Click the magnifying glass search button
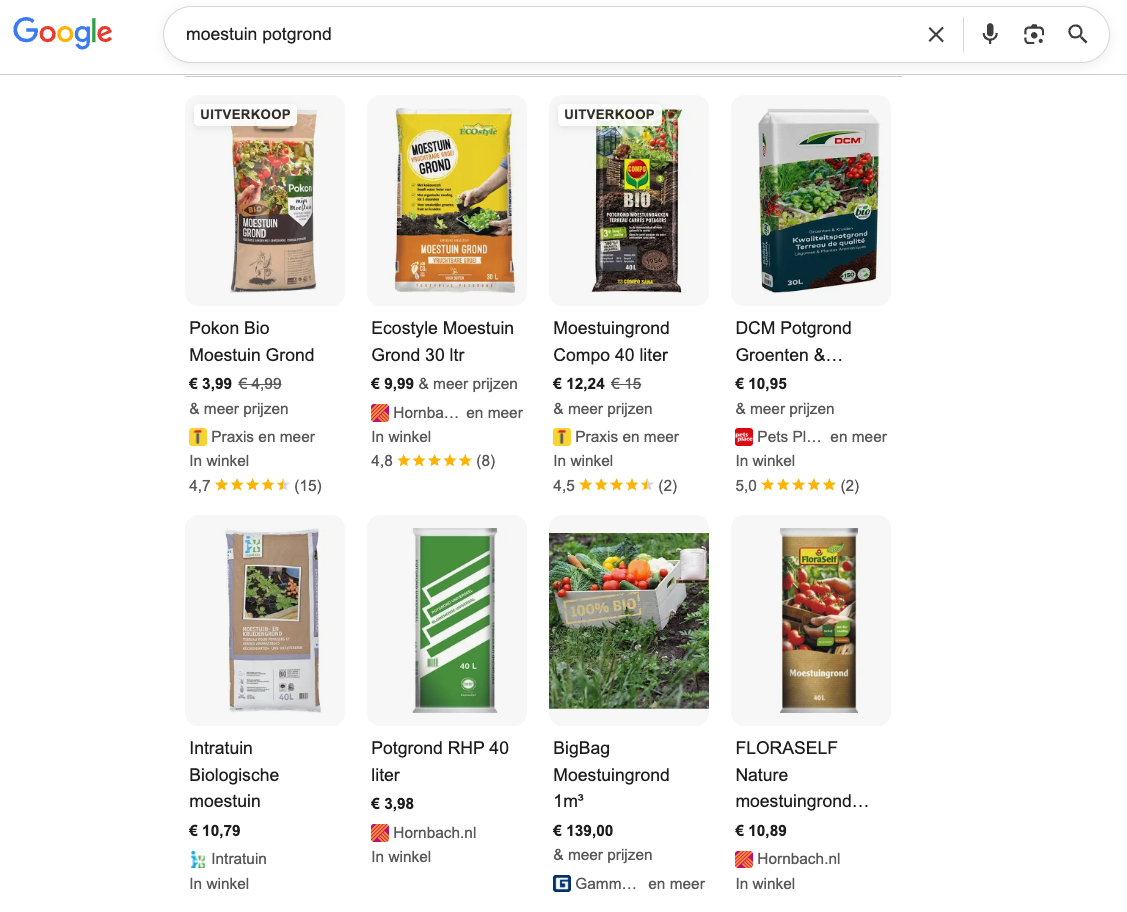 [1077, 35]
